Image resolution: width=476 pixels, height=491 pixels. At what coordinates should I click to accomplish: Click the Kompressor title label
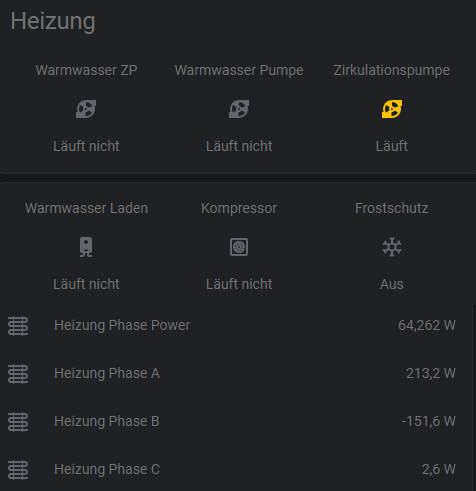point(239,208)
